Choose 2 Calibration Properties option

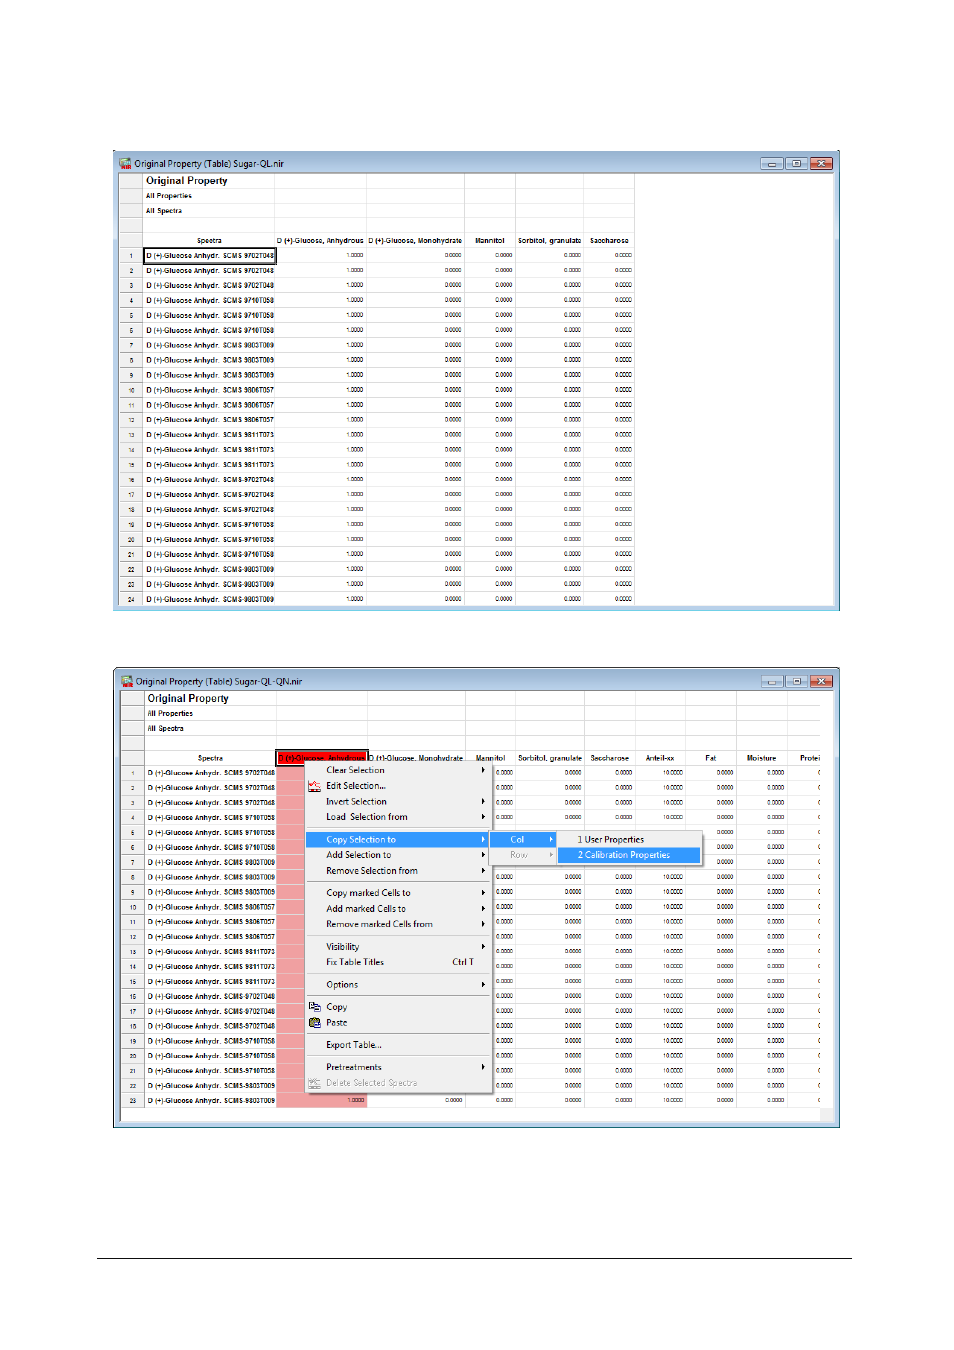pyautogui.click(x=630, y=855)
